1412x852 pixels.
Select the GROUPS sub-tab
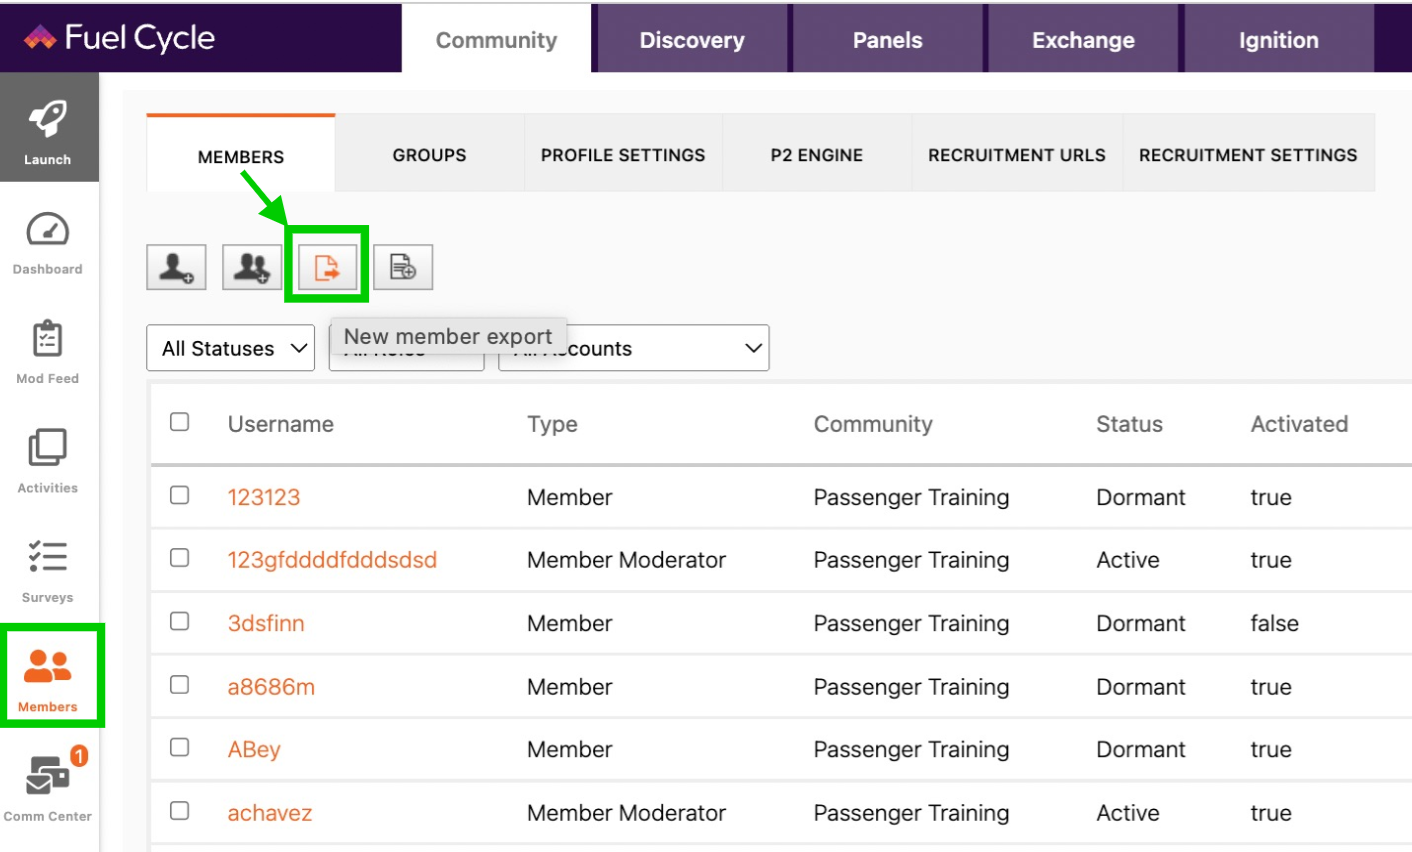(x=430, y=154)
